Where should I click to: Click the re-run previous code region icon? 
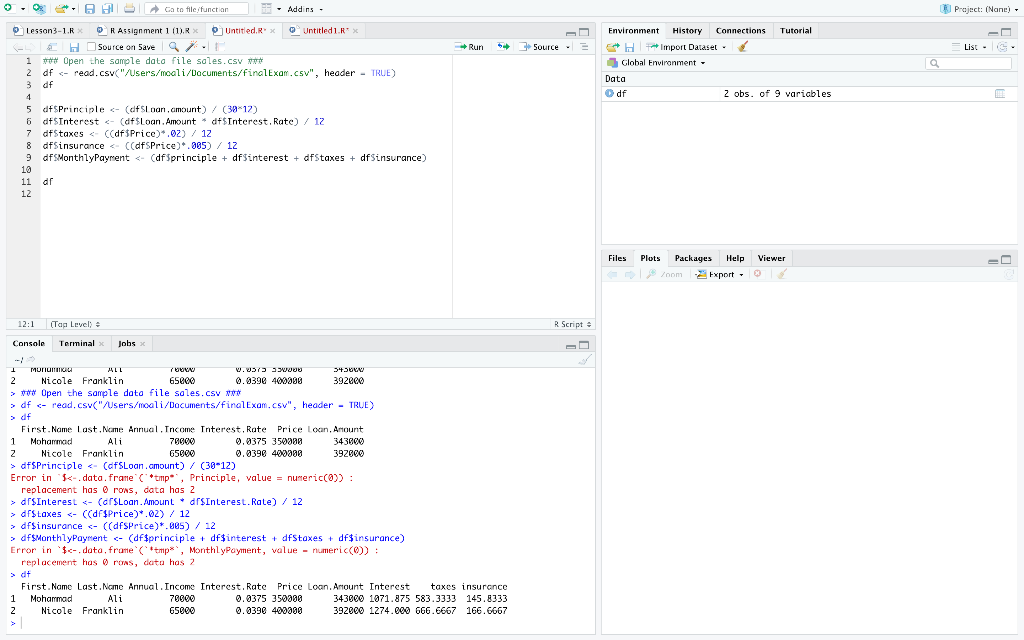(x=505, y=47)
